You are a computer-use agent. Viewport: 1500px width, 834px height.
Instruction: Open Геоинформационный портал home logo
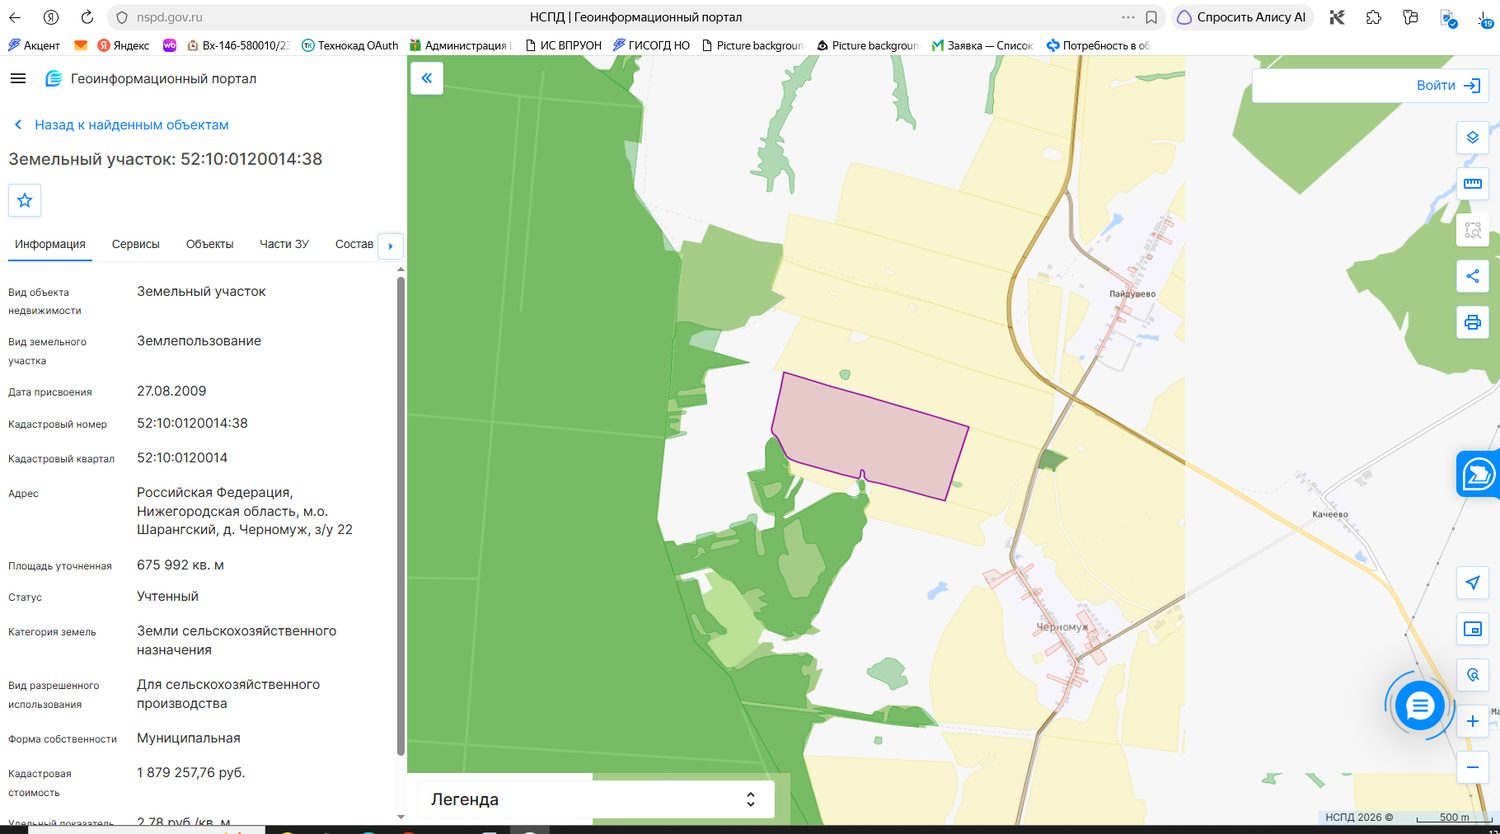point(151,78)
